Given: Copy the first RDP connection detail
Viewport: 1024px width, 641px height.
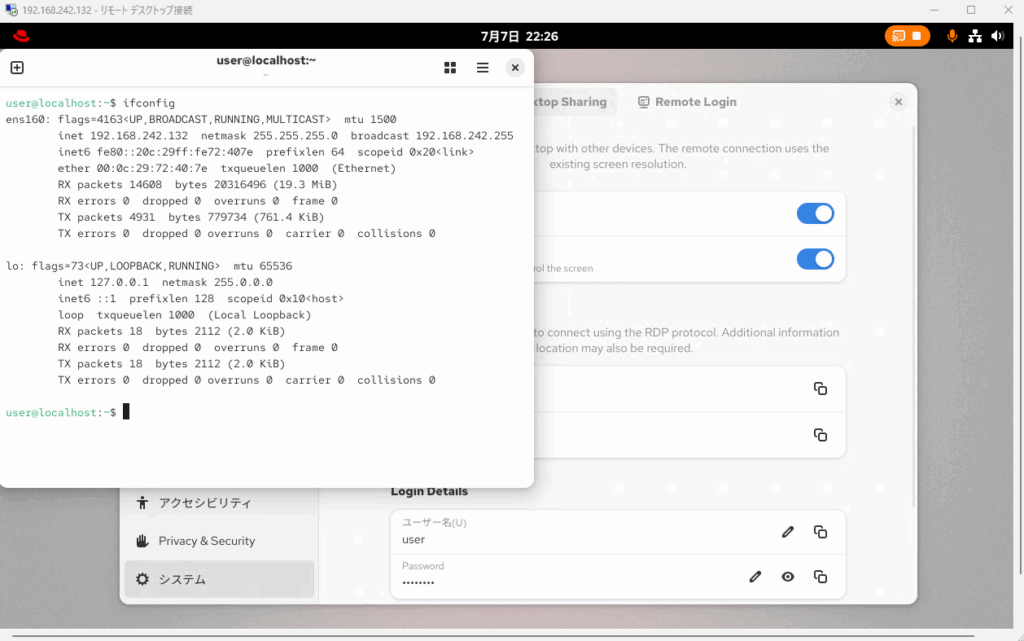Looking at the screenshot, I should 820,389.
